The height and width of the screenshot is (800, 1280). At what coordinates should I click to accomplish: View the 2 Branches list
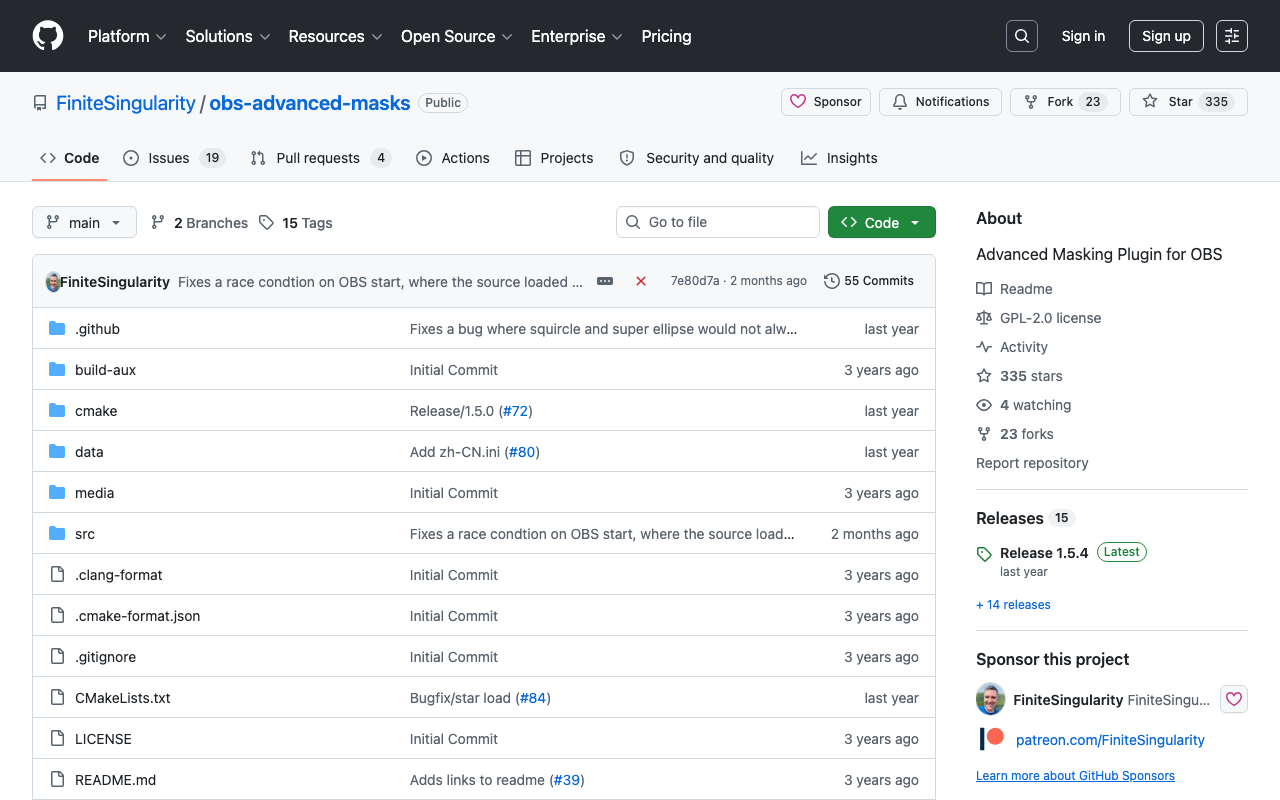(x=199, y=223)
